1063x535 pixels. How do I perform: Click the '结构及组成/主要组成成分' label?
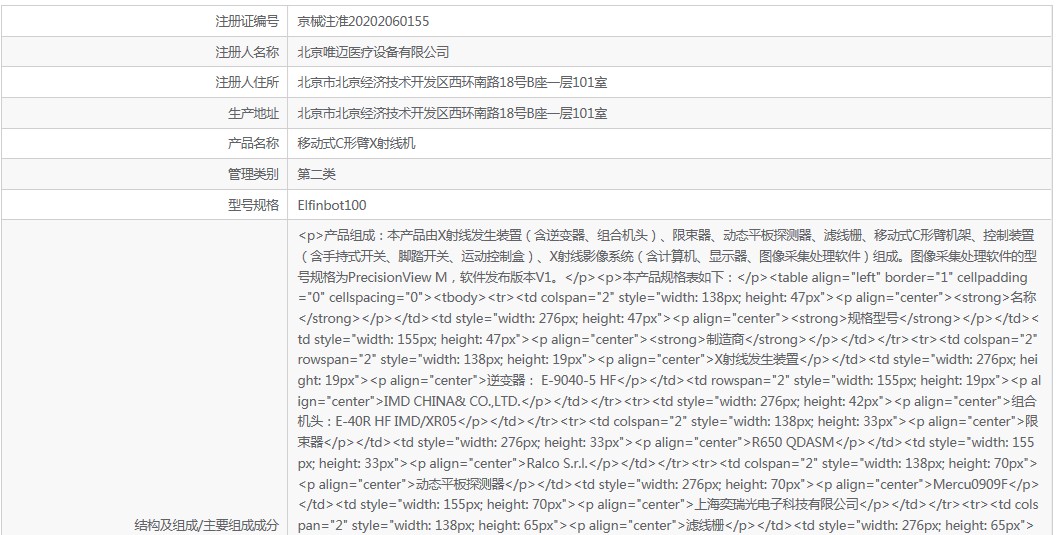(x=207, y=525)
